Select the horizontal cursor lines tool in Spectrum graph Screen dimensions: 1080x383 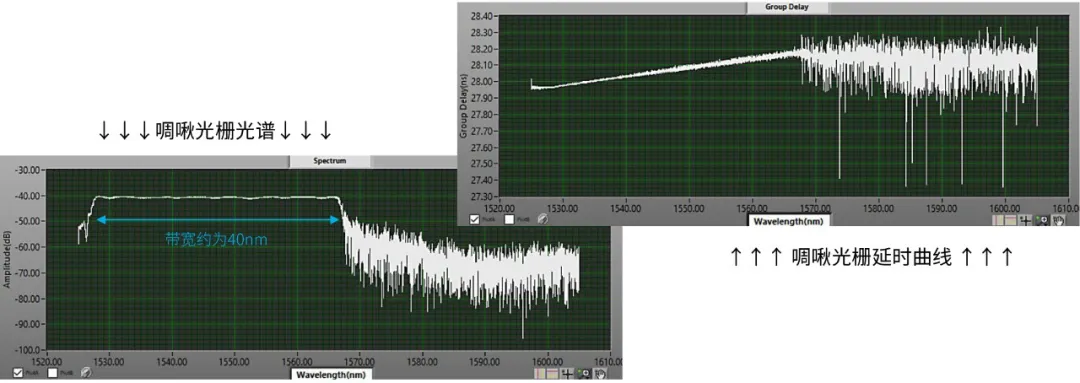(552, 373)
